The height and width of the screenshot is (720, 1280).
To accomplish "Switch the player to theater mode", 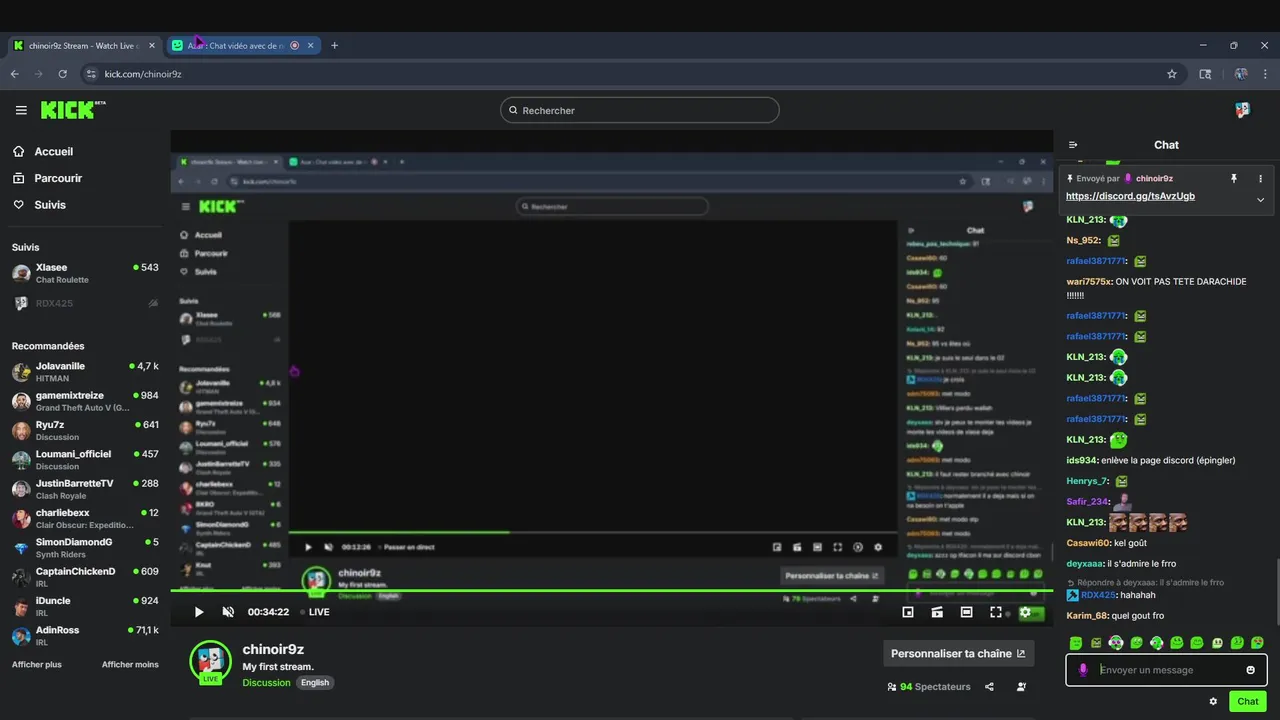I will coord(966,612).
